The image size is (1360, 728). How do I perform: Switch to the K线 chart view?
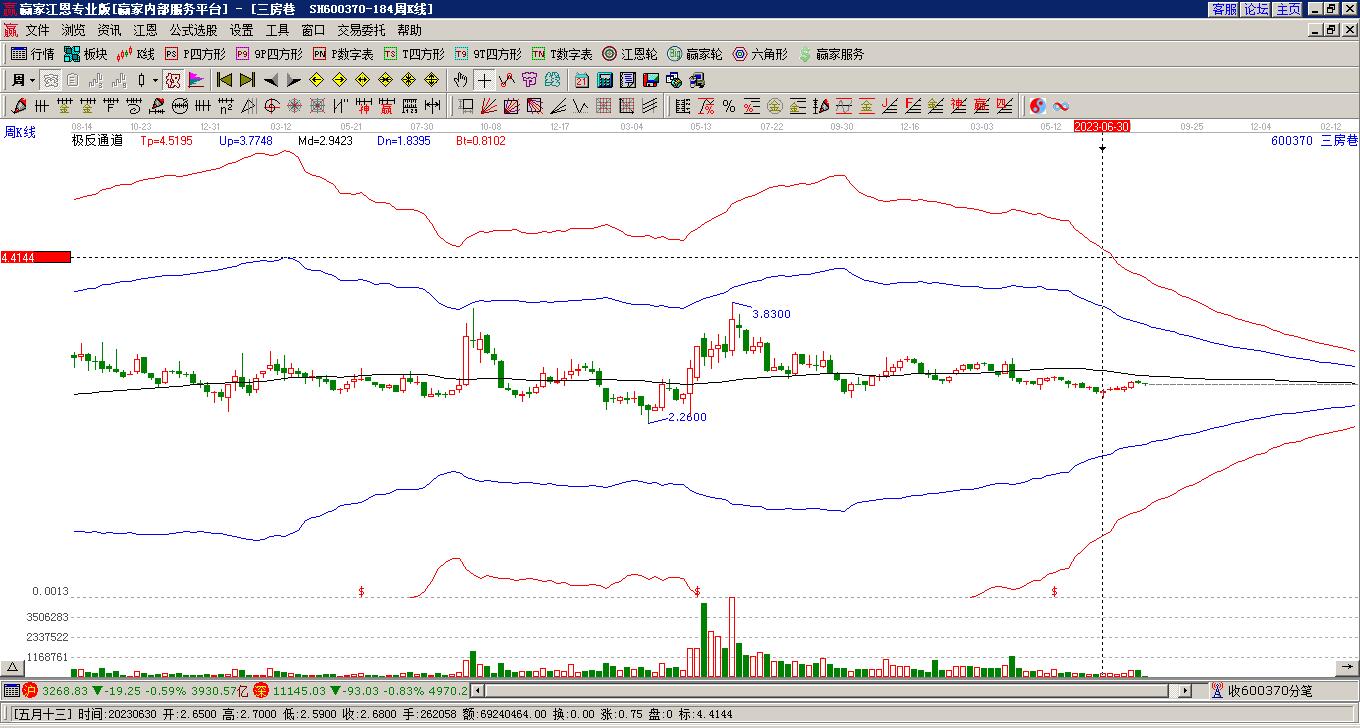[136, 54]
